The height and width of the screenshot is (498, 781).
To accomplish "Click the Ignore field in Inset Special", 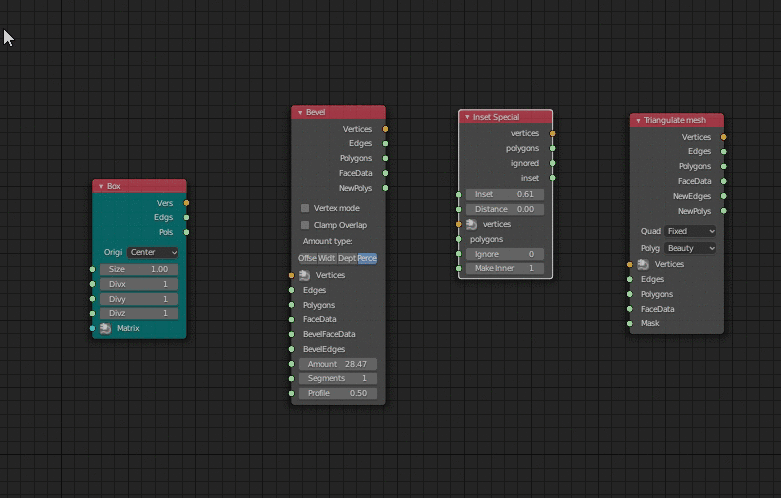I will [x=505, y=254].
